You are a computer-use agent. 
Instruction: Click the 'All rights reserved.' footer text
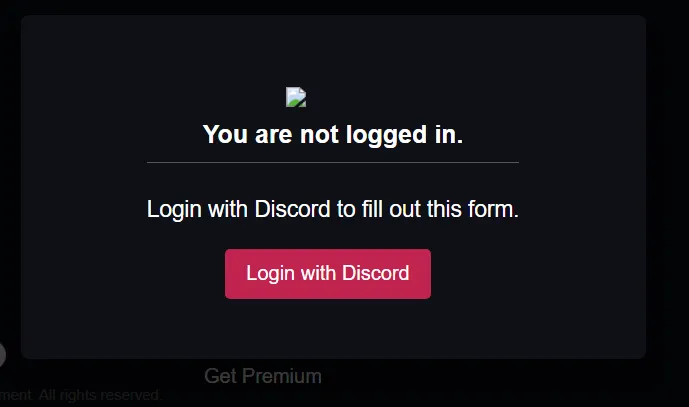pos(100,395)
